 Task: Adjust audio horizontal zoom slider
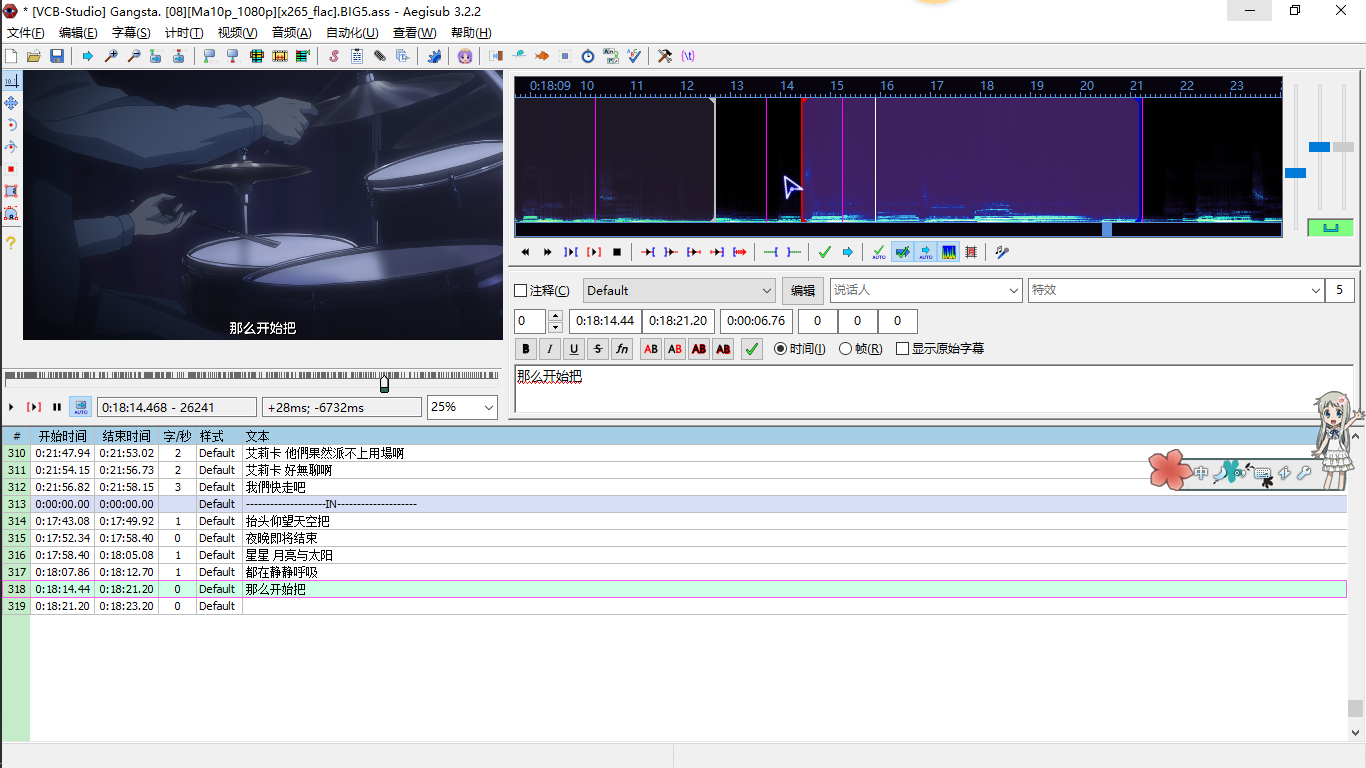(x=1295, y=173)
